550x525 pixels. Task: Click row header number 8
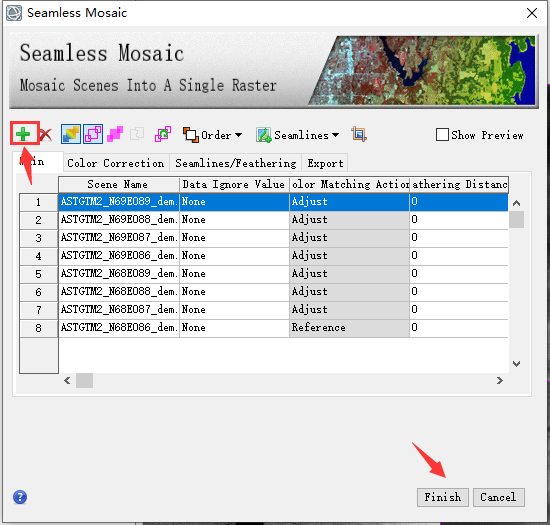[x=39, y=328]
